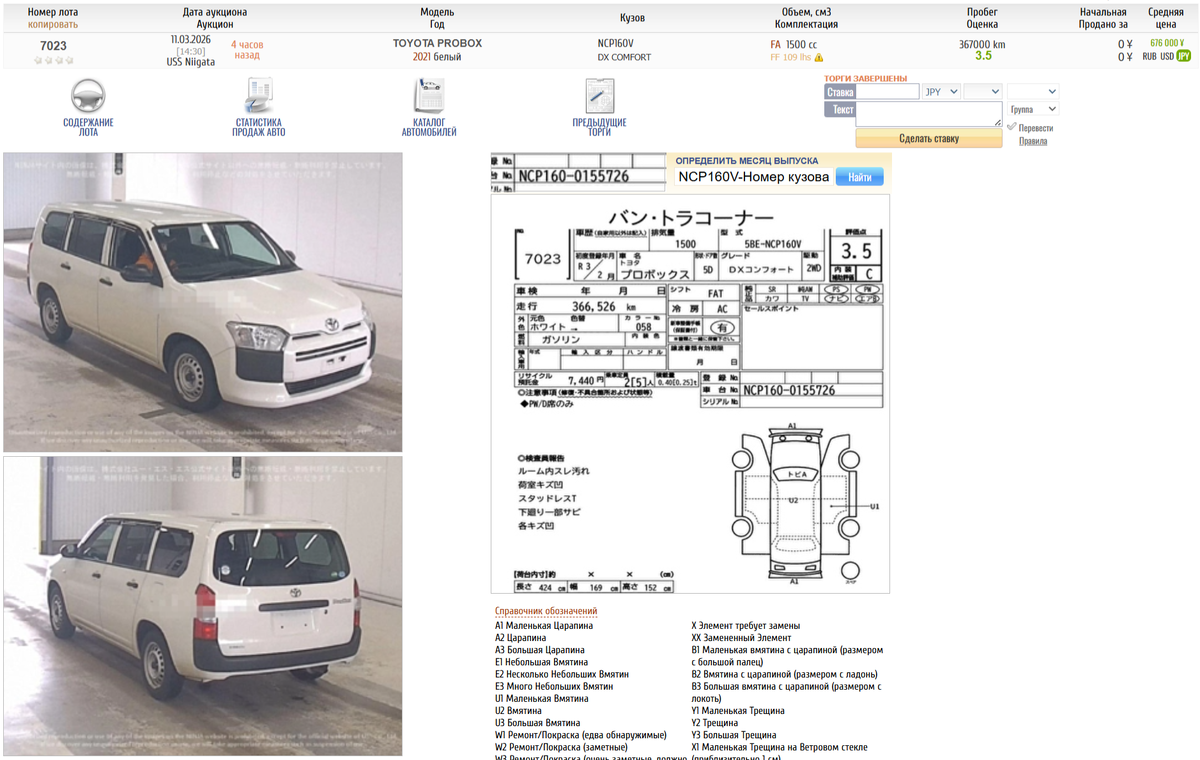Click the lot number 7023 in the header

coord(53,46)
